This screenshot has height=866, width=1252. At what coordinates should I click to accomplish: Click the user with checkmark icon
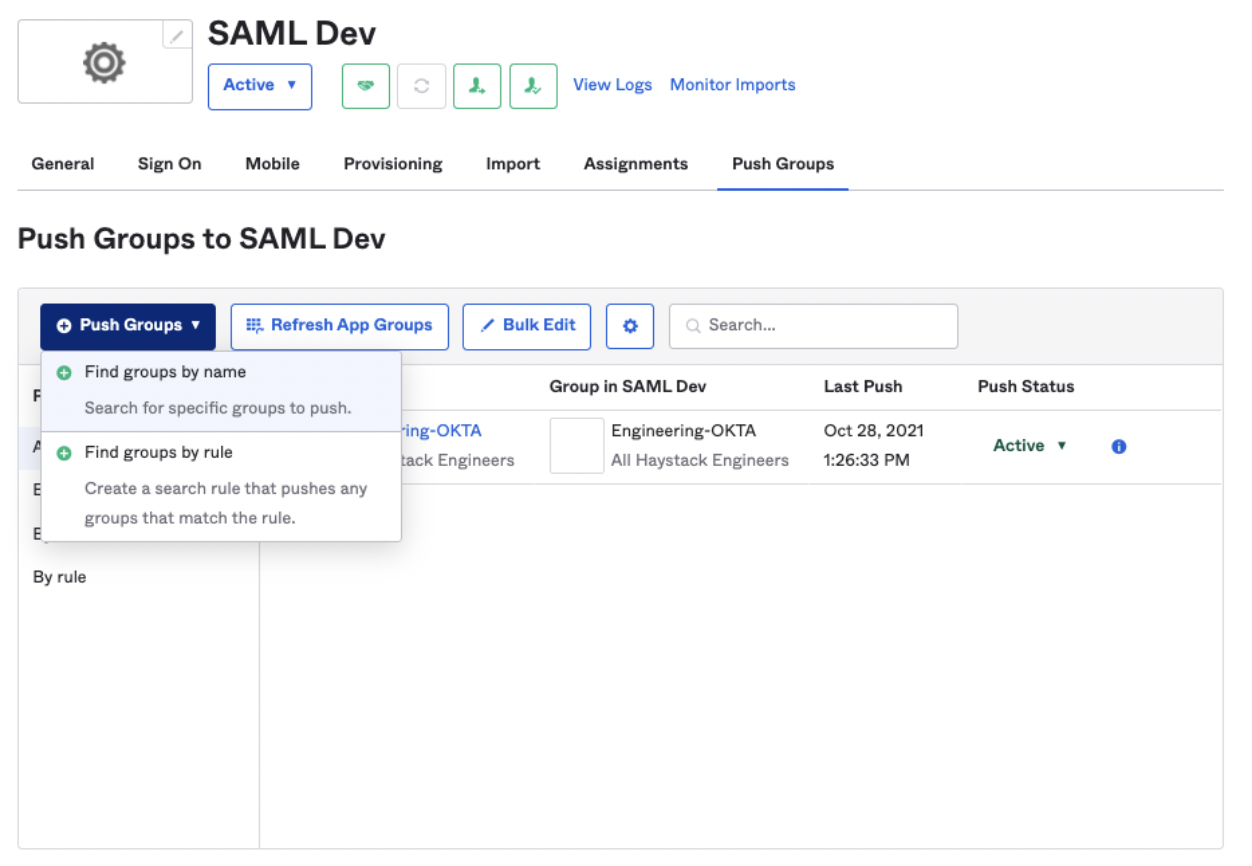[x=533, y=86]
